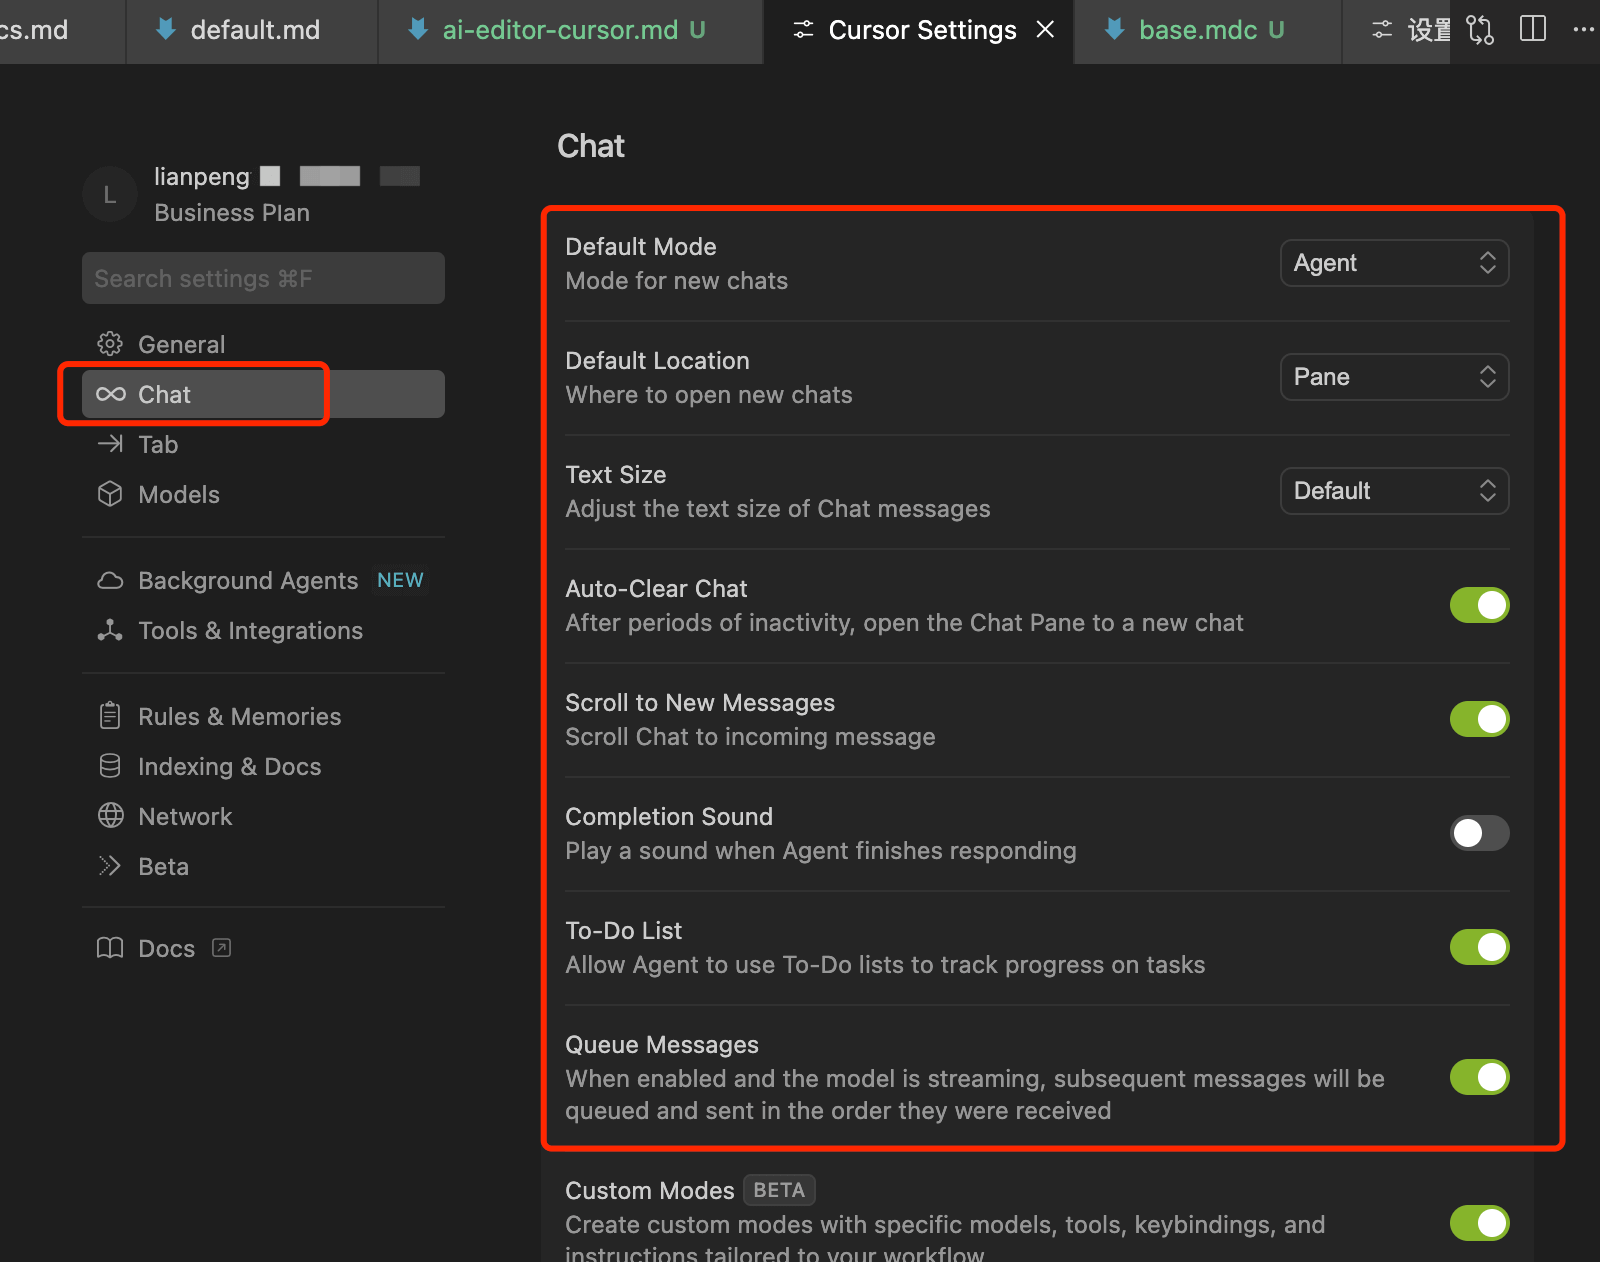Screen dimensions: 1600x1262
Task: Click the Completion Sound setting title
Action: coord(669,817)
